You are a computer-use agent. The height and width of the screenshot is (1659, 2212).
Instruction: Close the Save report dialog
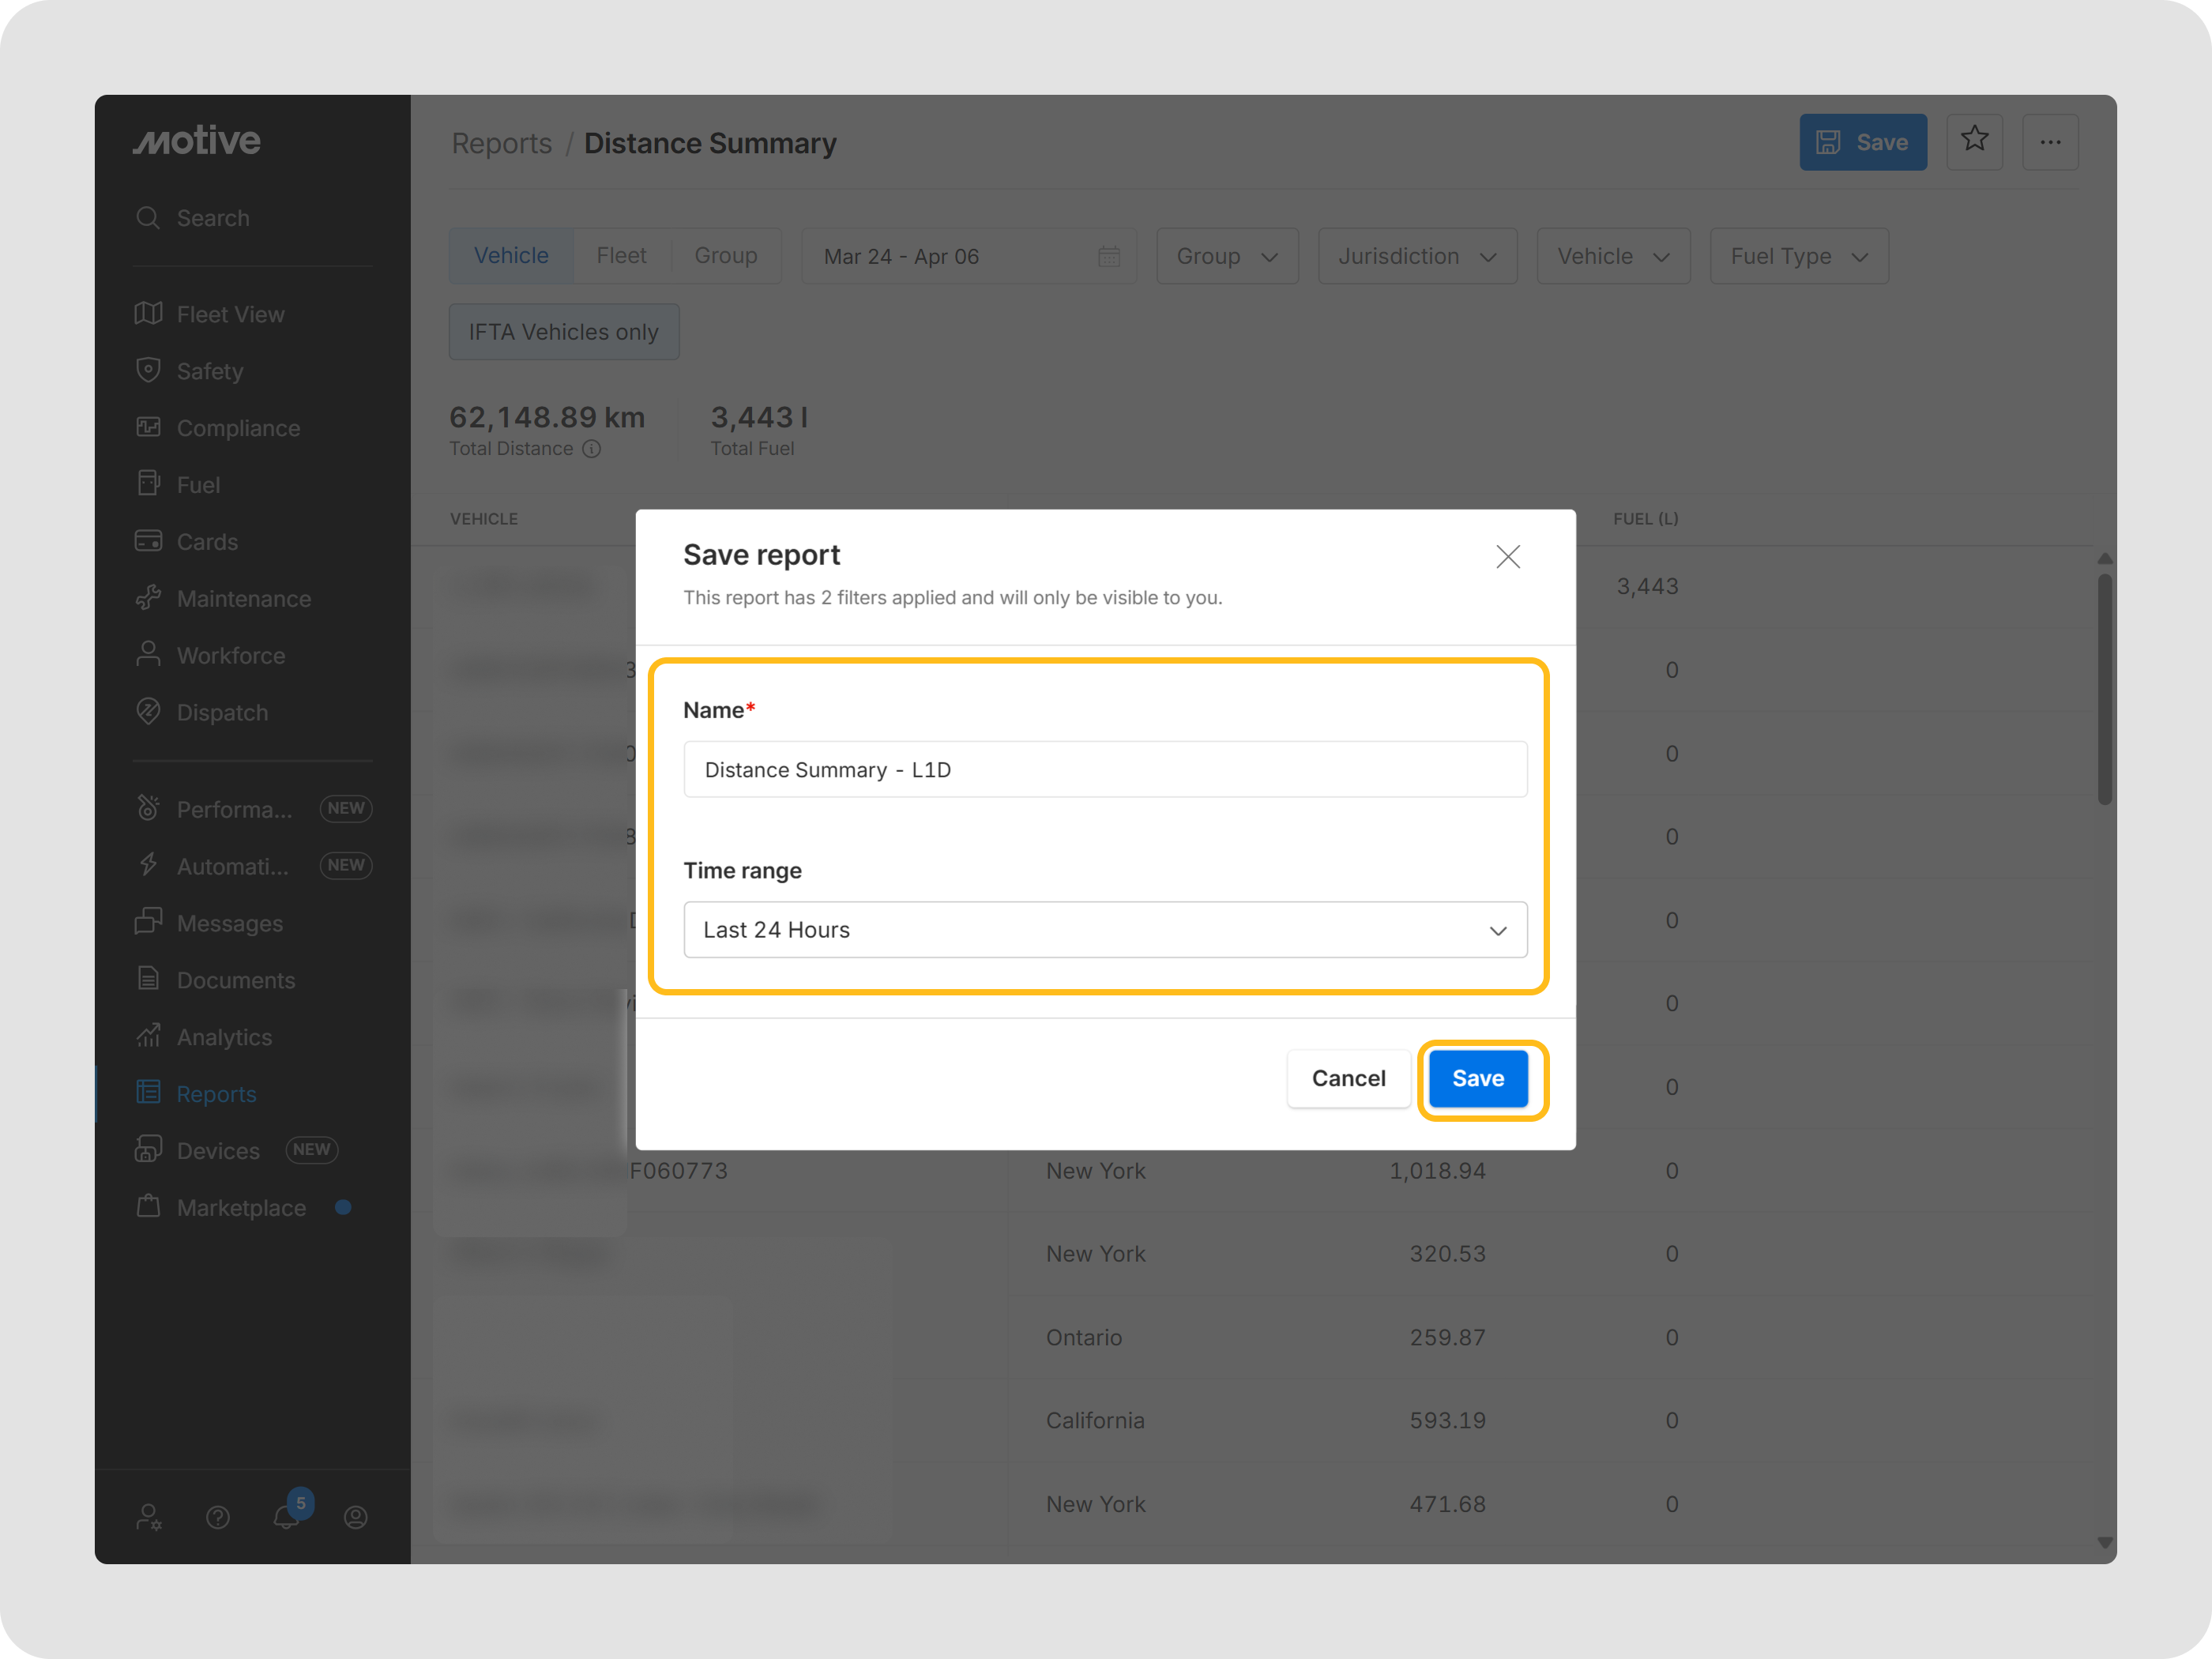(1507, 557)
